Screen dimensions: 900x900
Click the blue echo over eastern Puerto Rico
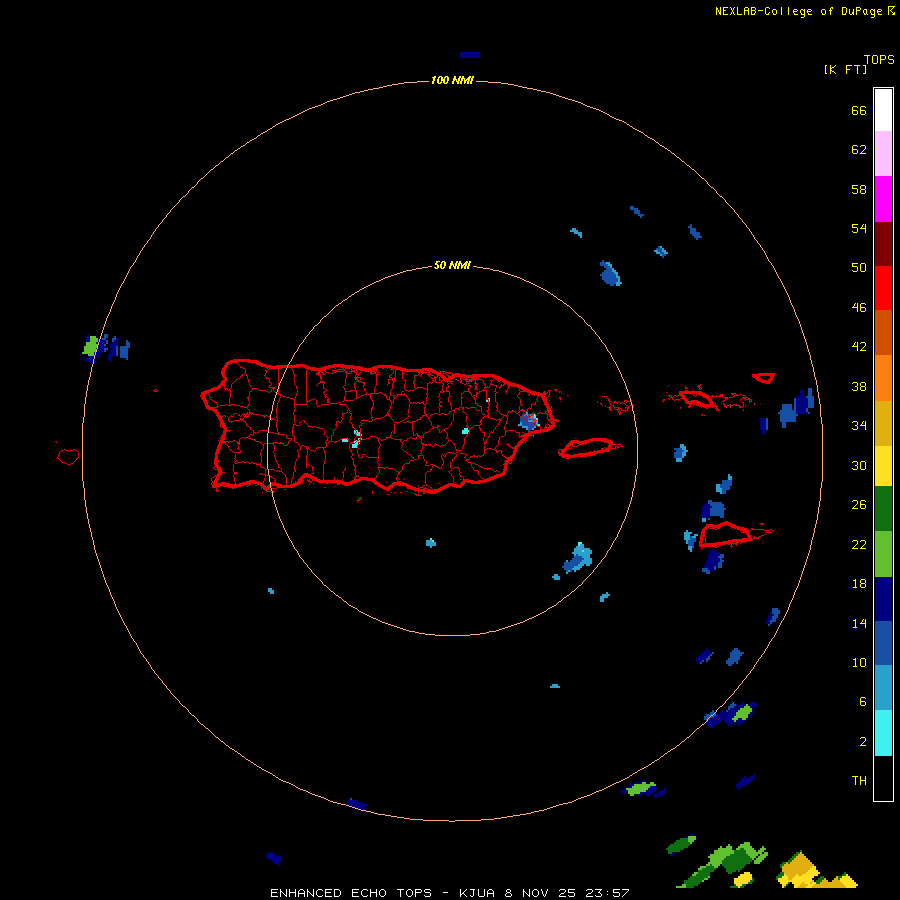click(529, 421)
